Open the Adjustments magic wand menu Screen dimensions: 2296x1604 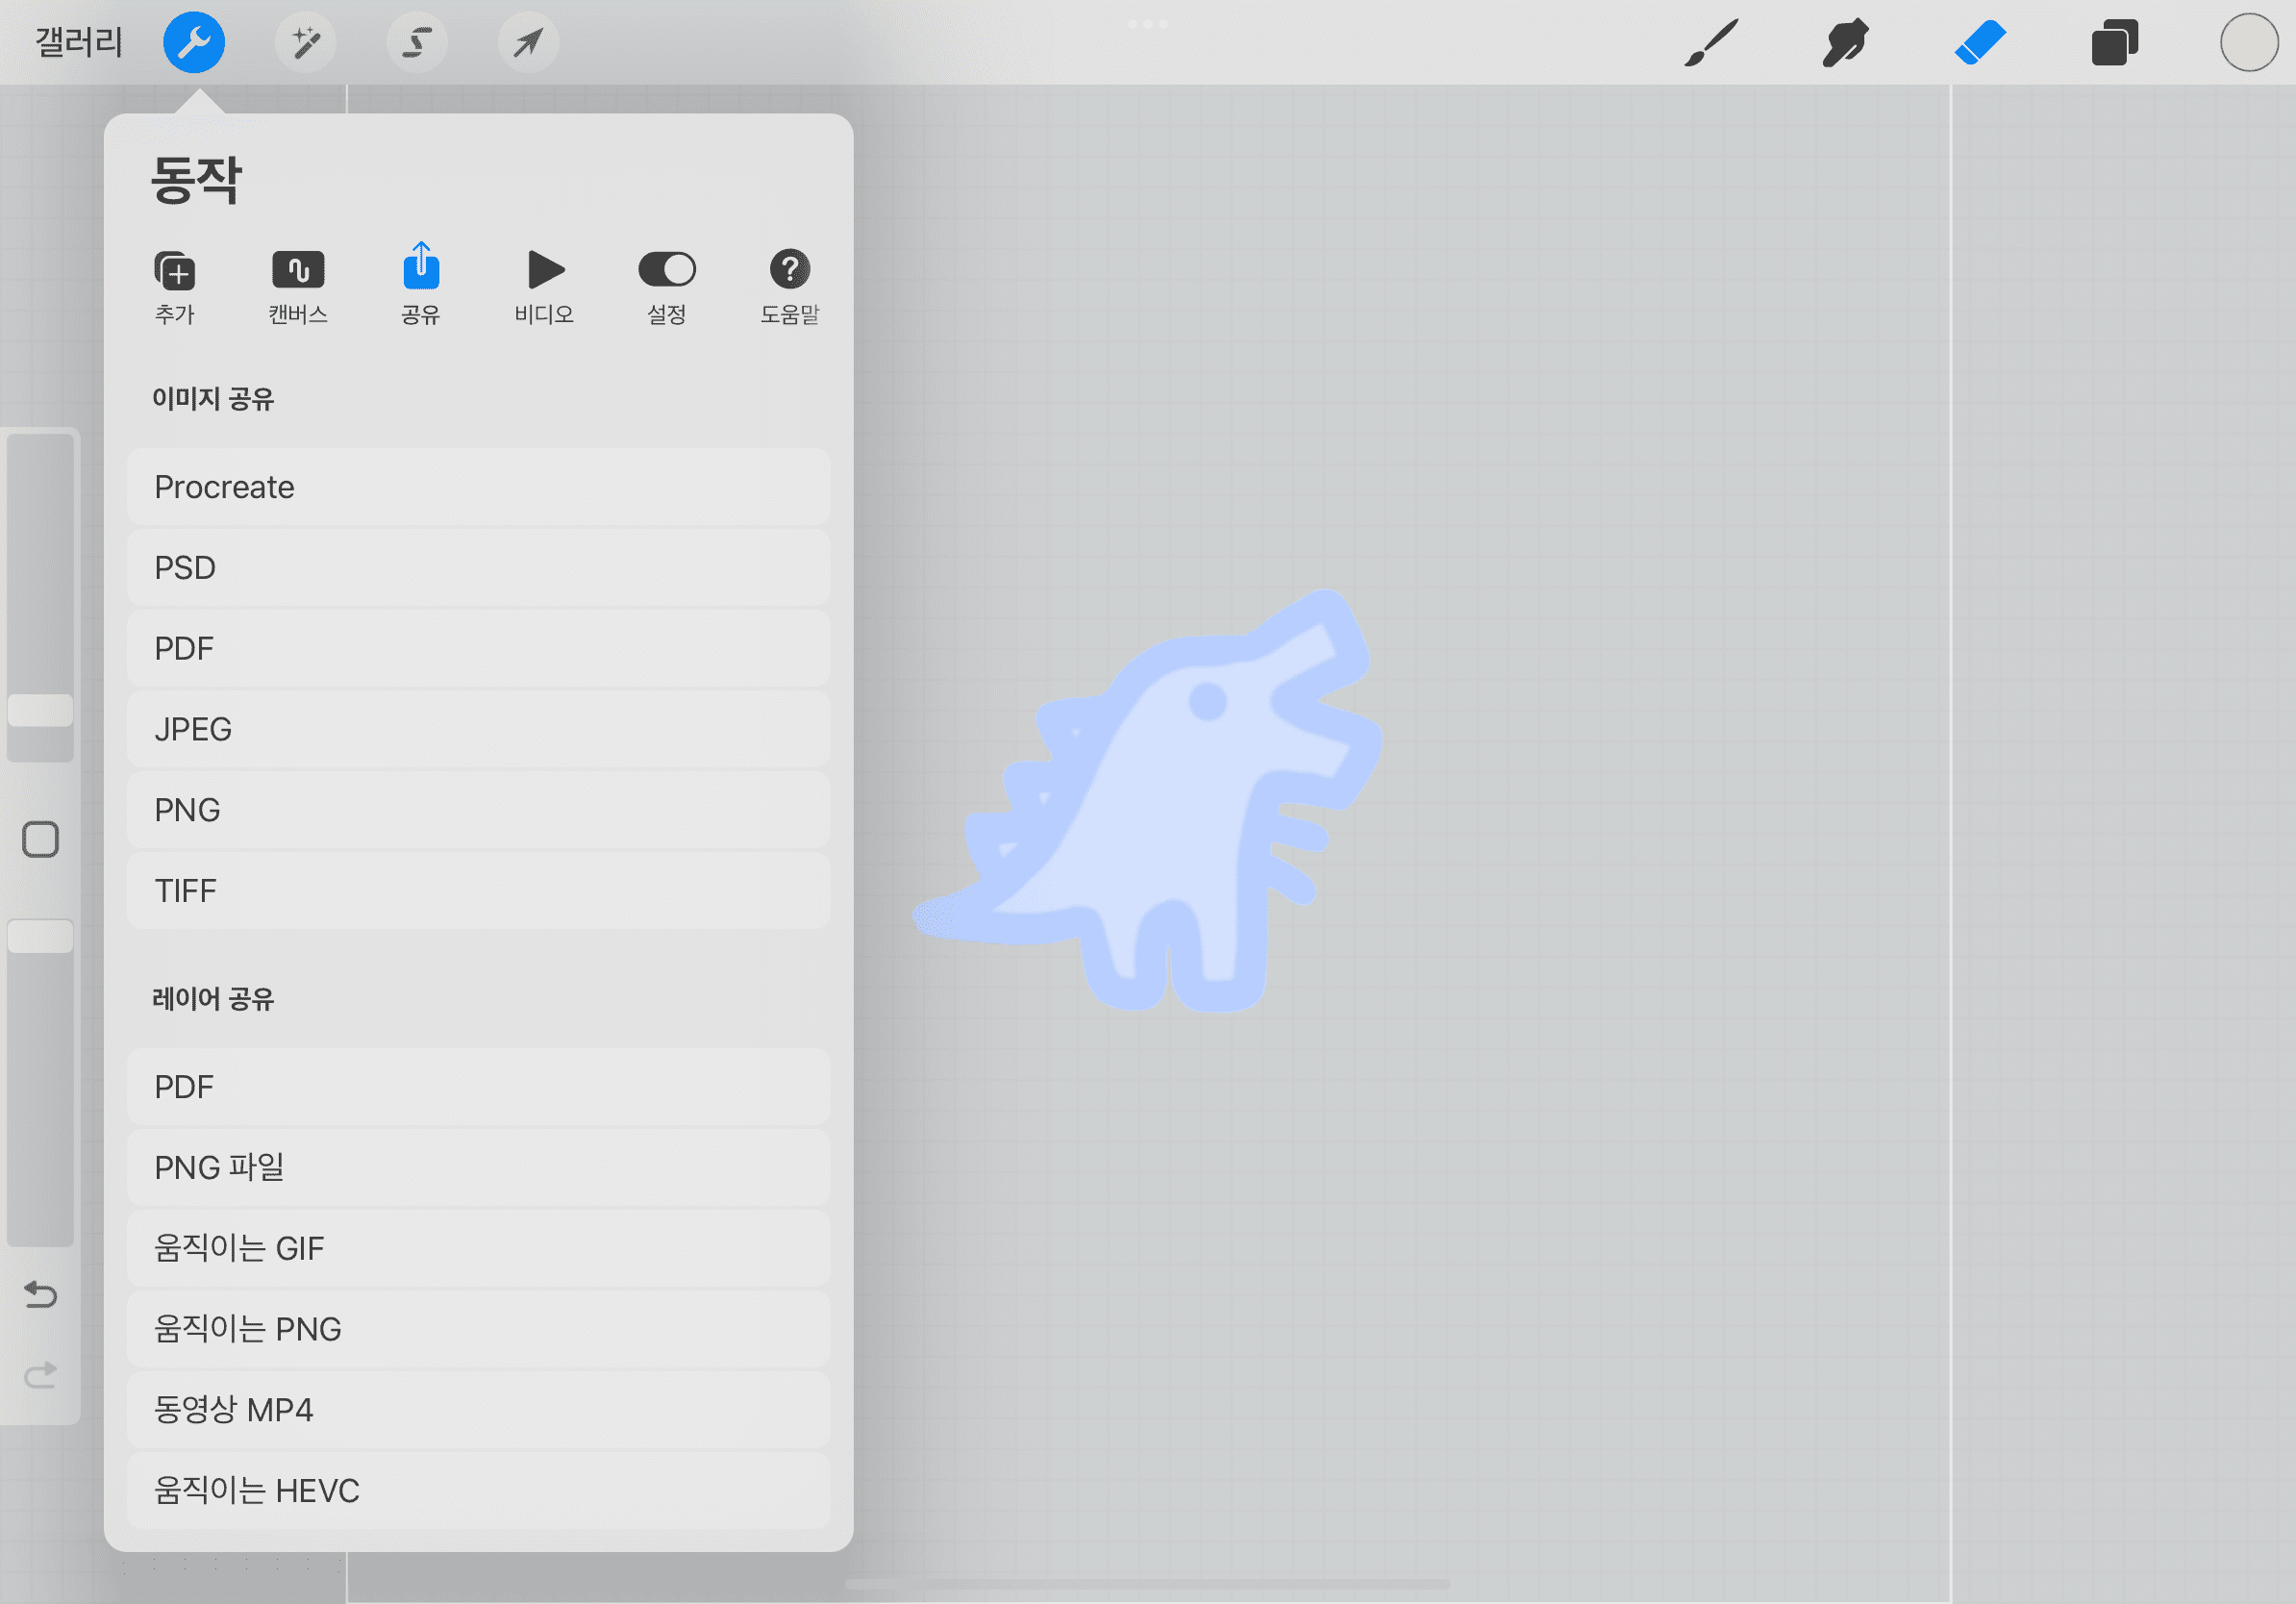[x=306, y=43]
